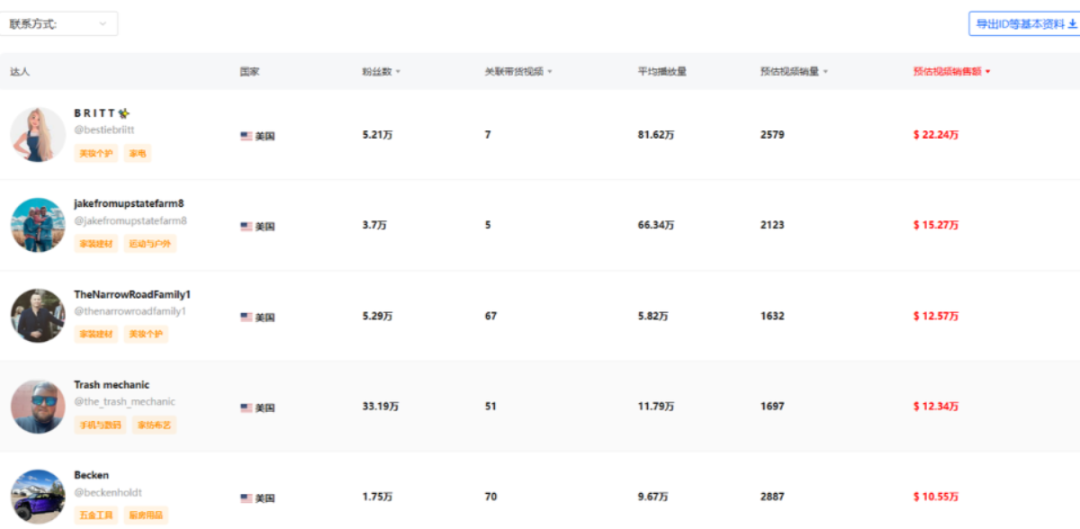Sort by 关联带货视频 column arrow

click(550, 72)
